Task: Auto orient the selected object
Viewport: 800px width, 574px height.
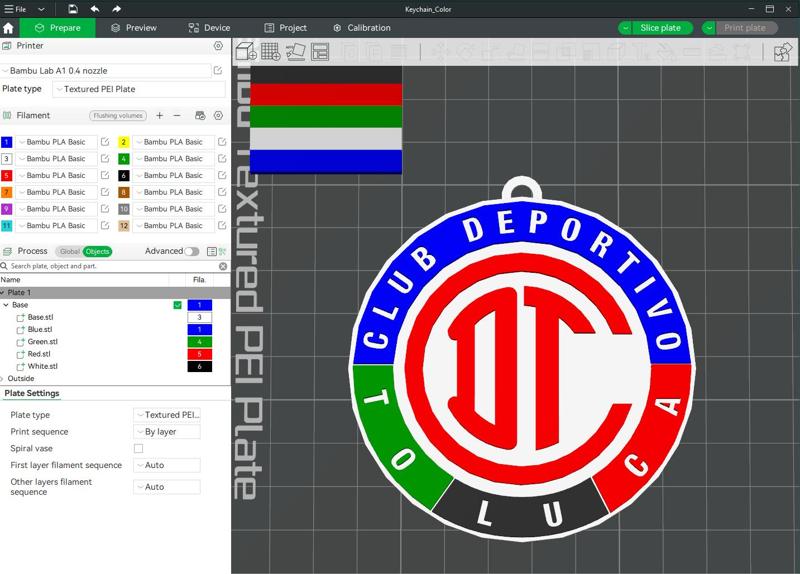Action: point(295,52)
